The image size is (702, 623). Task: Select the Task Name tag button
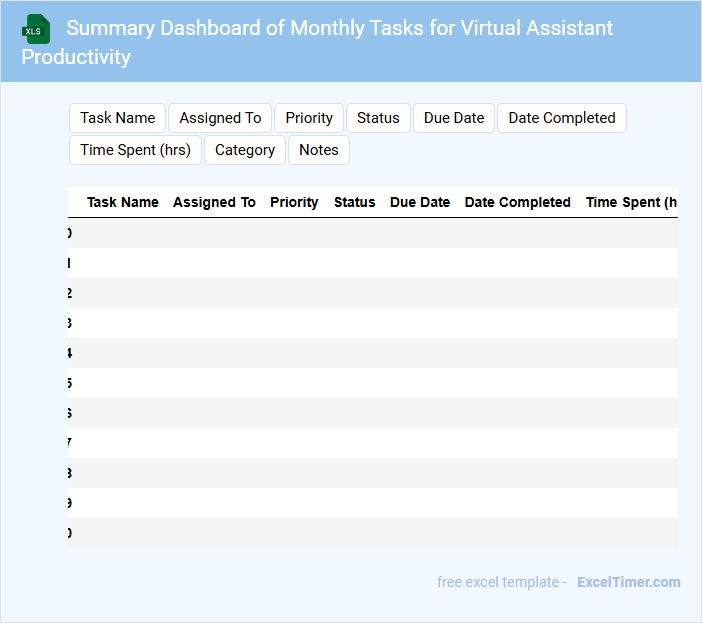point(118,118)
